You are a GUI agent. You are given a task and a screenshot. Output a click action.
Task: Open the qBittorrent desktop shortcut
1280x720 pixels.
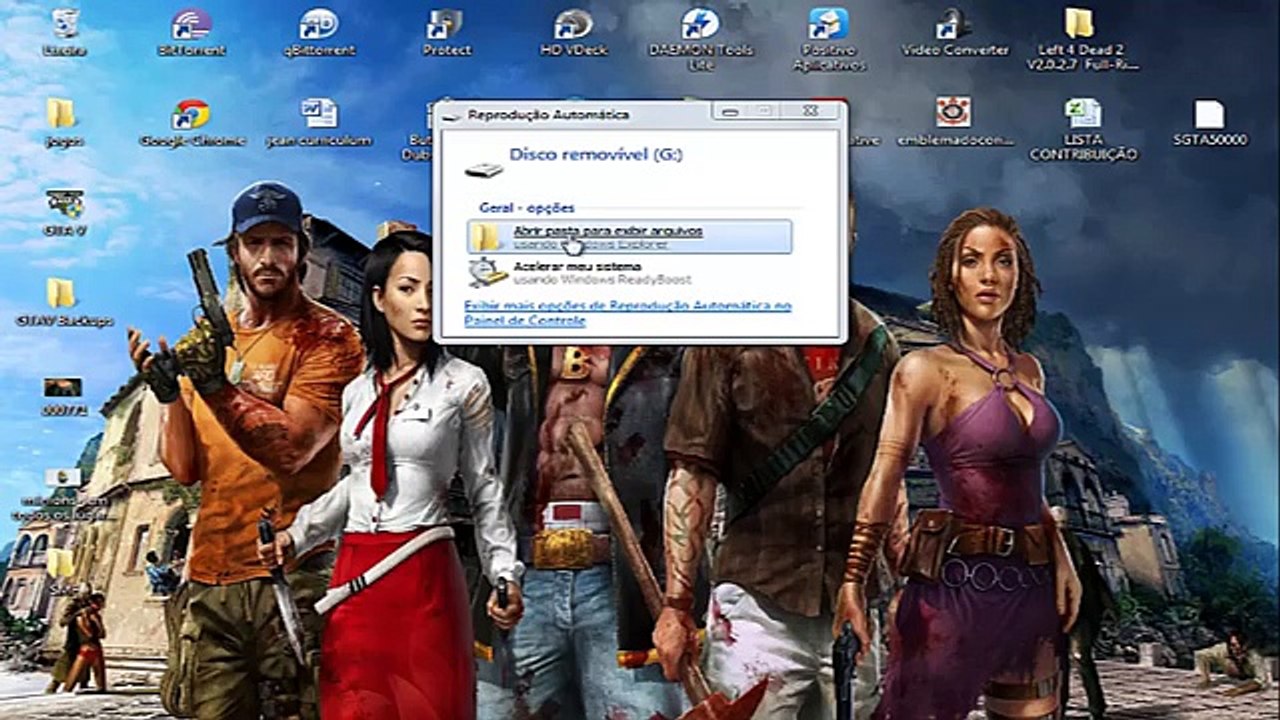tap(319, 31)
